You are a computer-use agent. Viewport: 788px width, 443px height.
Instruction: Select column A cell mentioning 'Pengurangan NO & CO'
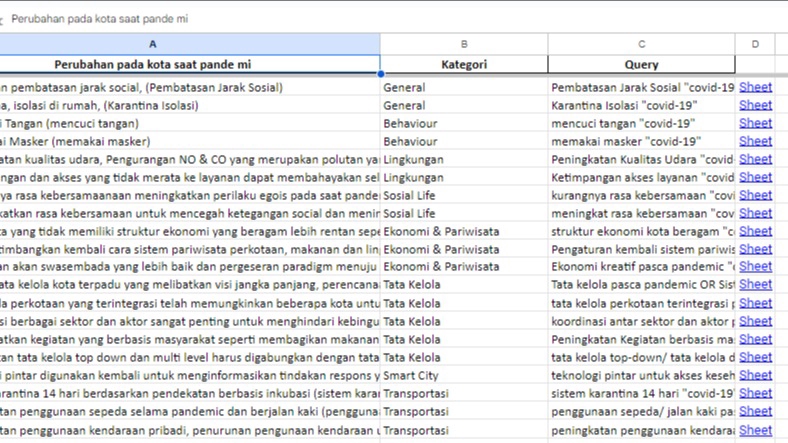click(190, 160)
